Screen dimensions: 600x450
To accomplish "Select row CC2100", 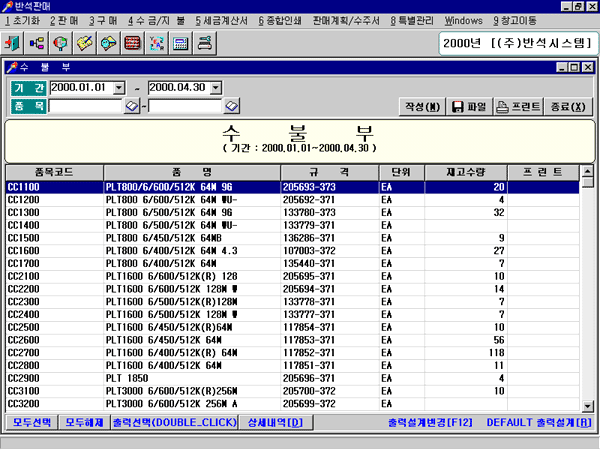I will pyautogui.click(x=293, y=276).
